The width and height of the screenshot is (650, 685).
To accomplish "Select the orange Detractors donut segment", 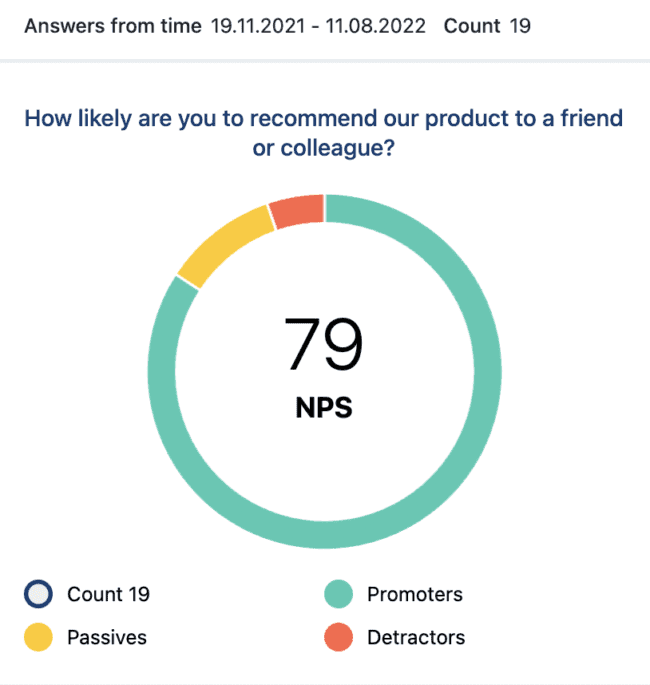I will click(298, 211).
